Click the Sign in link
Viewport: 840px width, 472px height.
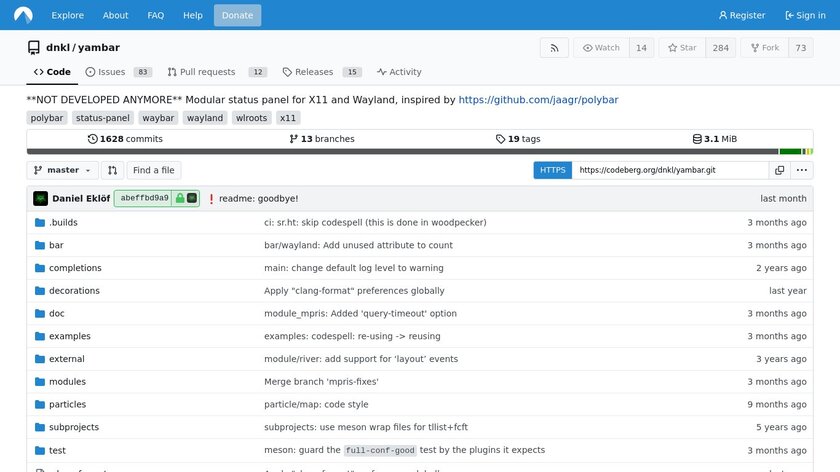point(805,15)
